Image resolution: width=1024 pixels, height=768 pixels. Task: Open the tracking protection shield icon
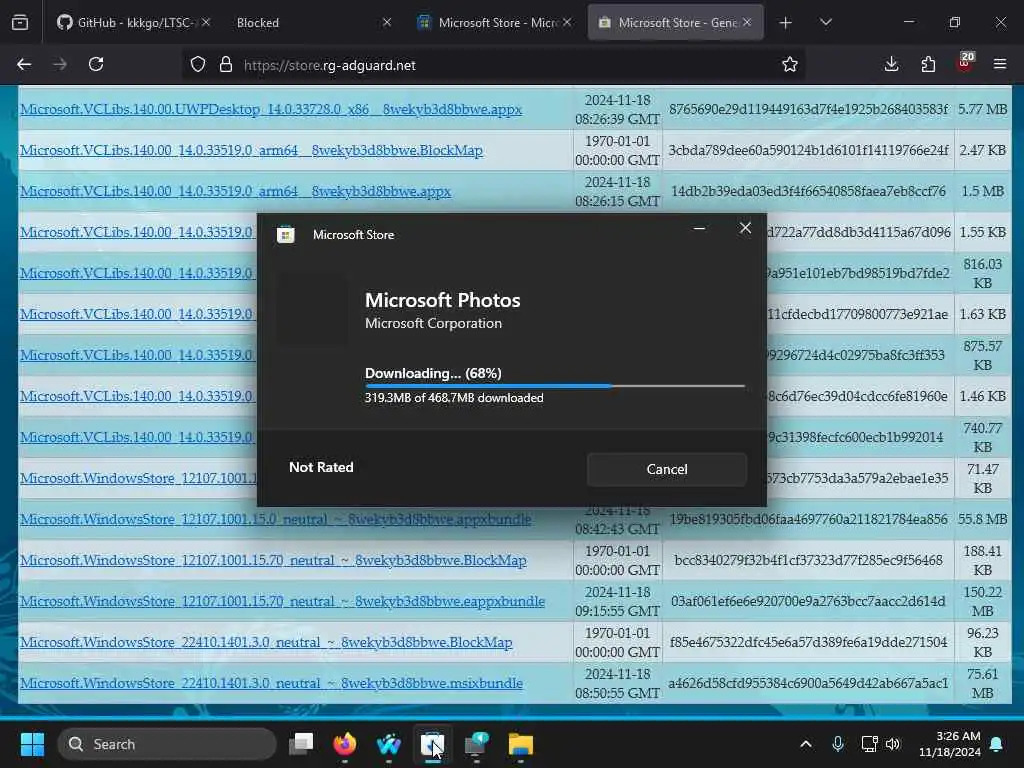pos(198,65)
